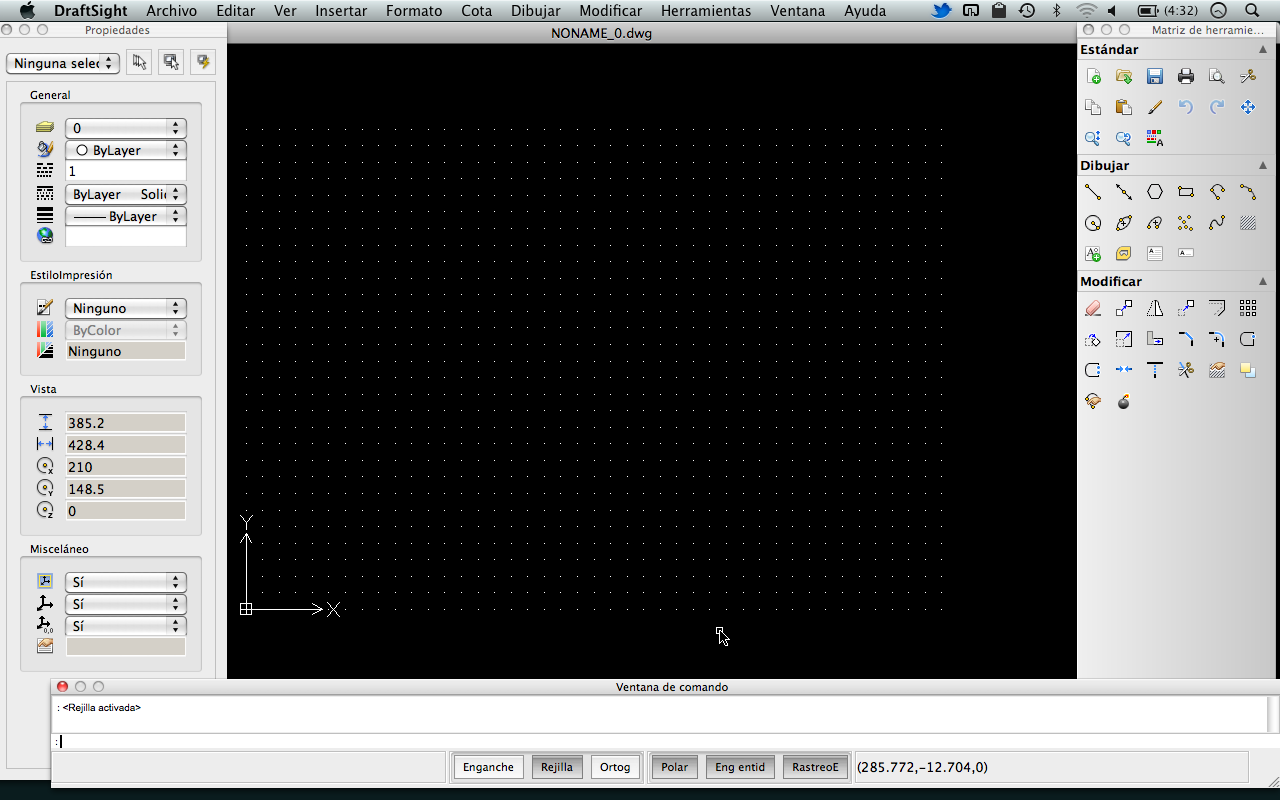The image size is (1280, 800).
Task: Select the Polygon hexagon tool
Action: point(1155,192)
